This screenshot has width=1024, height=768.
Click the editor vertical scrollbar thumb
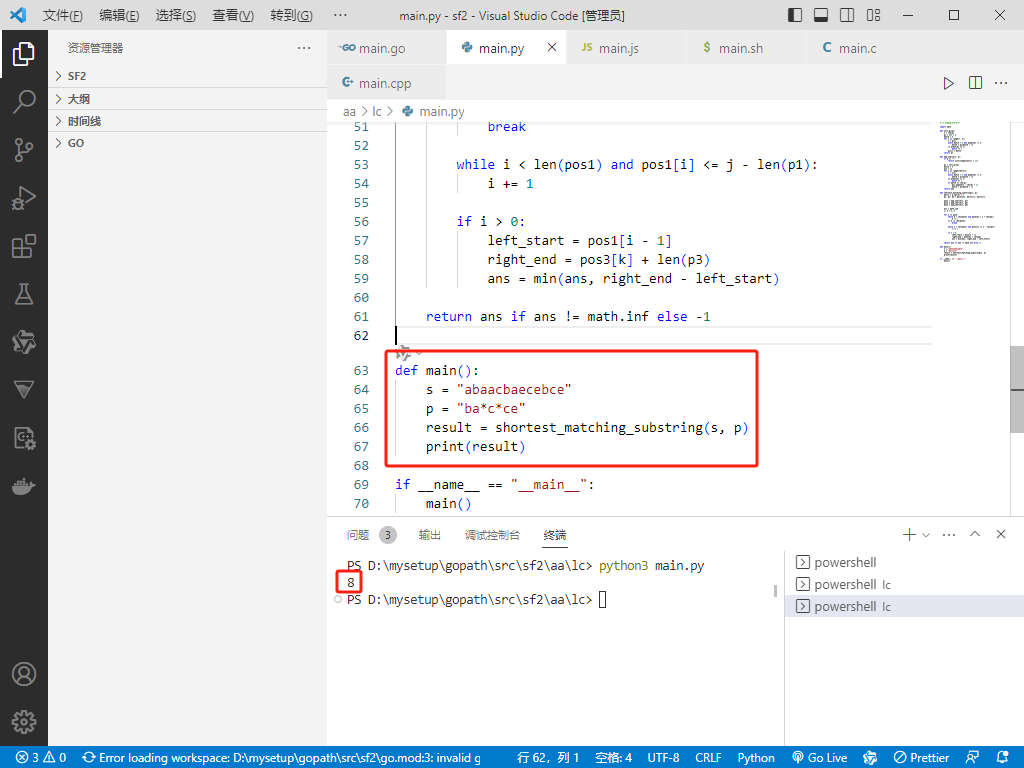(1017, 389)
